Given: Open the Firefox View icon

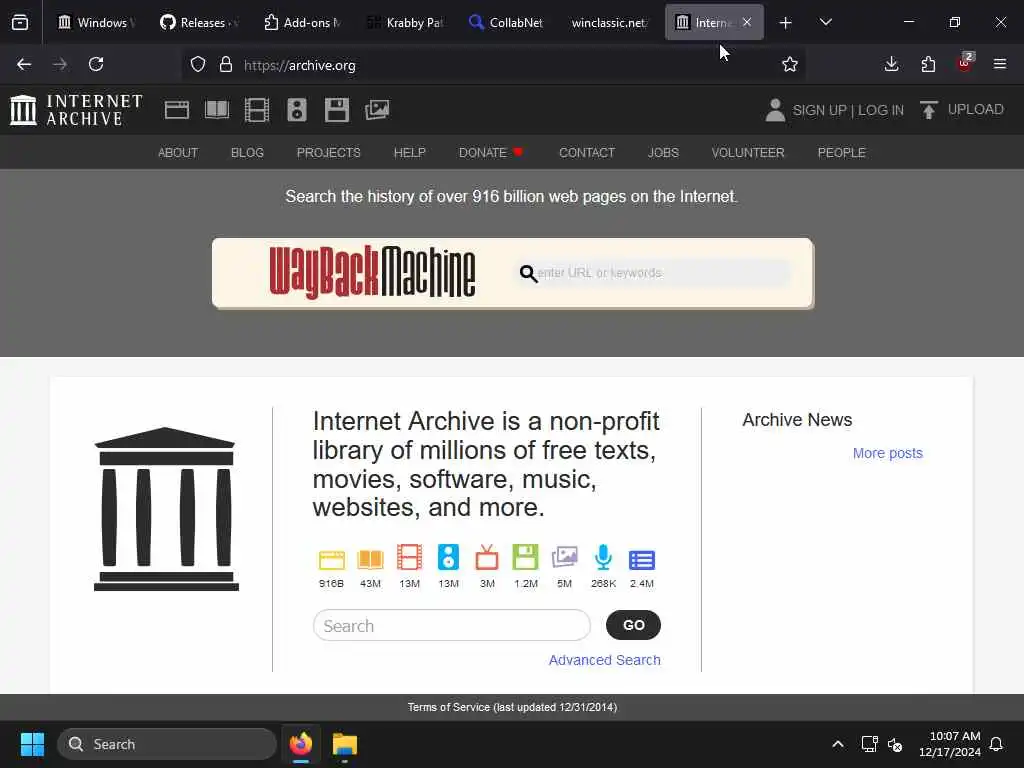Looking at the screenshot, I should (20, 23).
